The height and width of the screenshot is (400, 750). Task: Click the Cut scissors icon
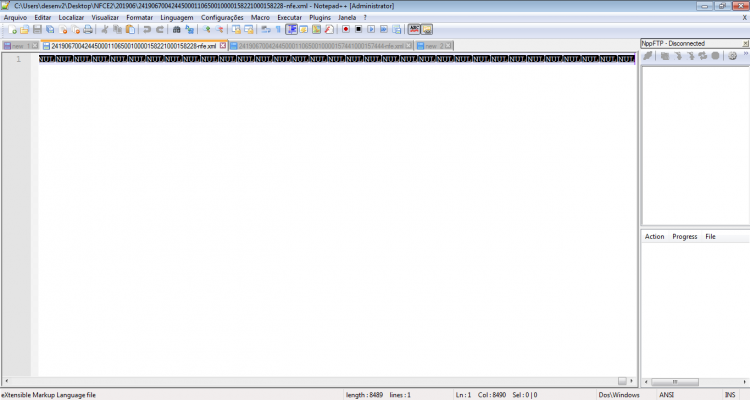click(x=104, y=30)
